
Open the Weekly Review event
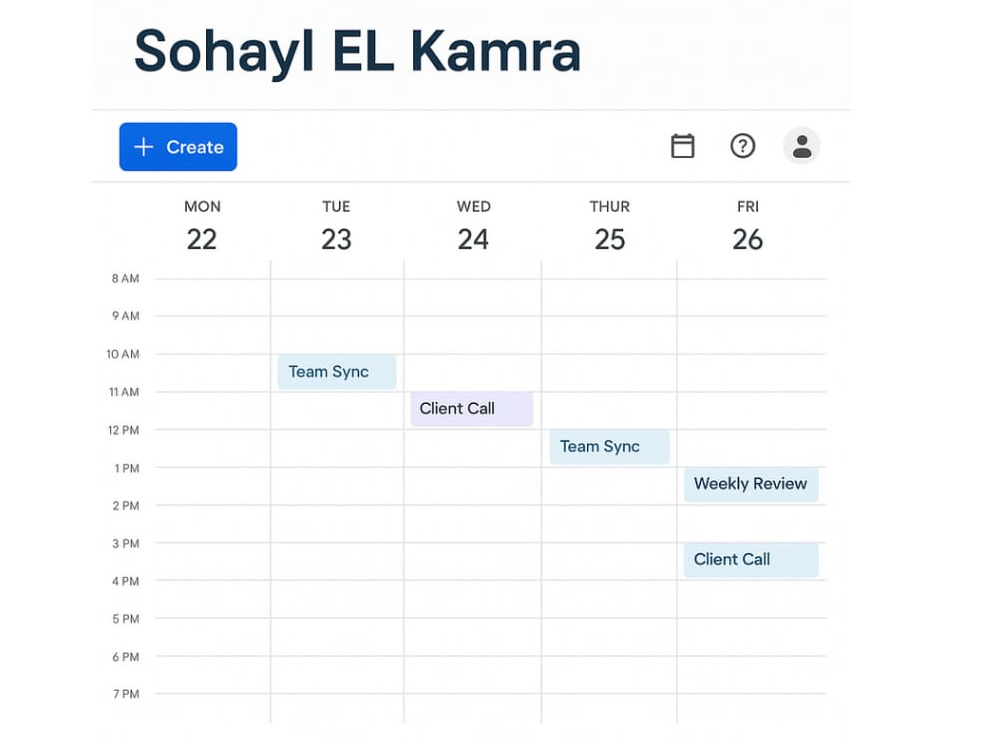coord(751,484)
